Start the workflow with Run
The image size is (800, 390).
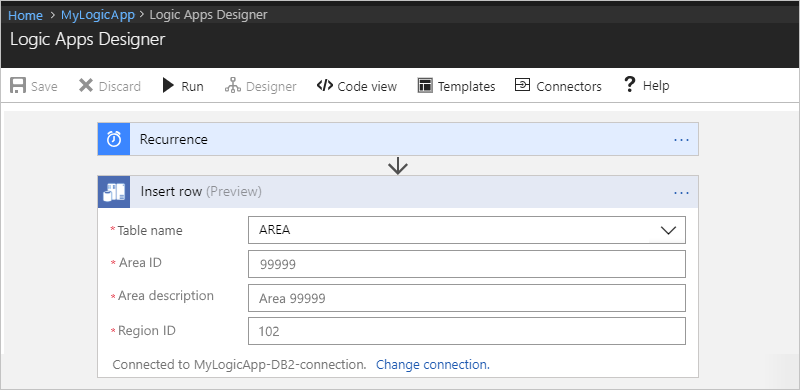pos(192,86)
